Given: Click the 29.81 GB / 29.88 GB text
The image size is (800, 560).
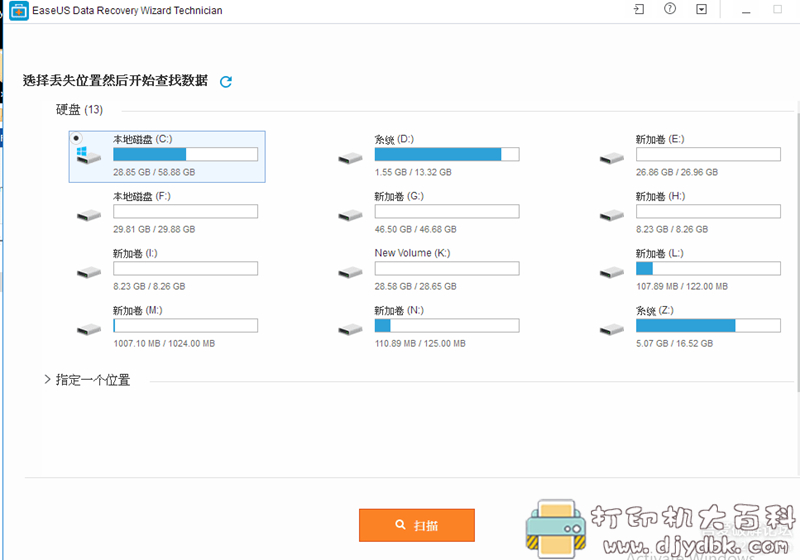Looking at the screenshot, I should tap(154, 230).
